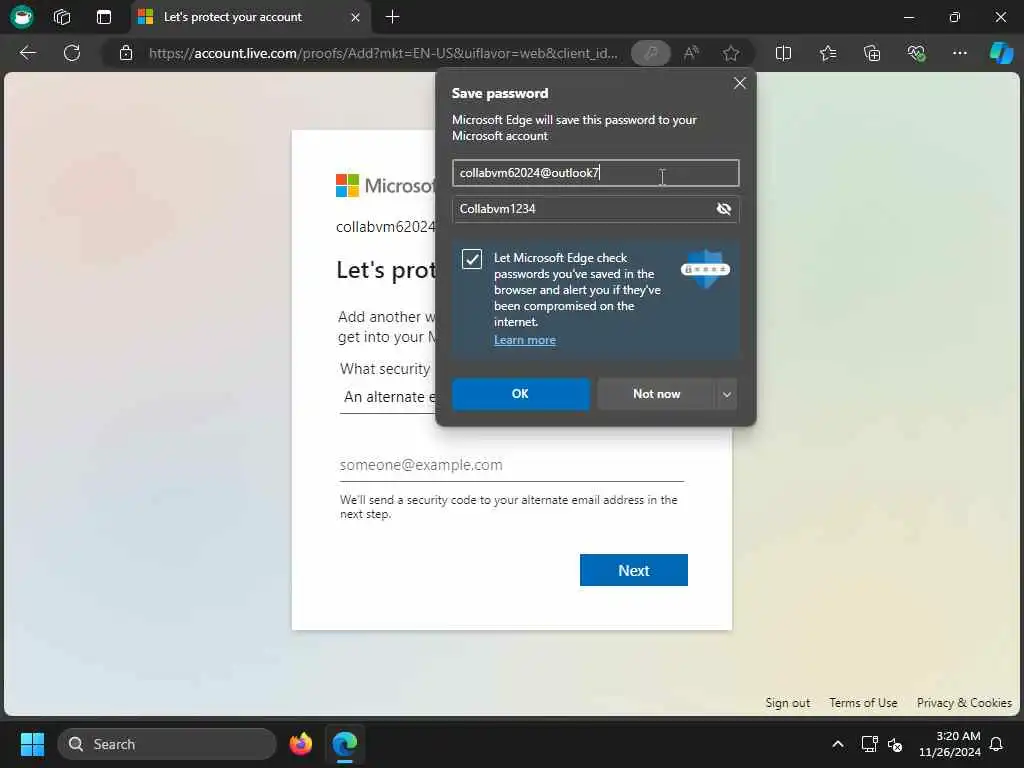
Task: Close the Save password popup
Action: point(739,83)
